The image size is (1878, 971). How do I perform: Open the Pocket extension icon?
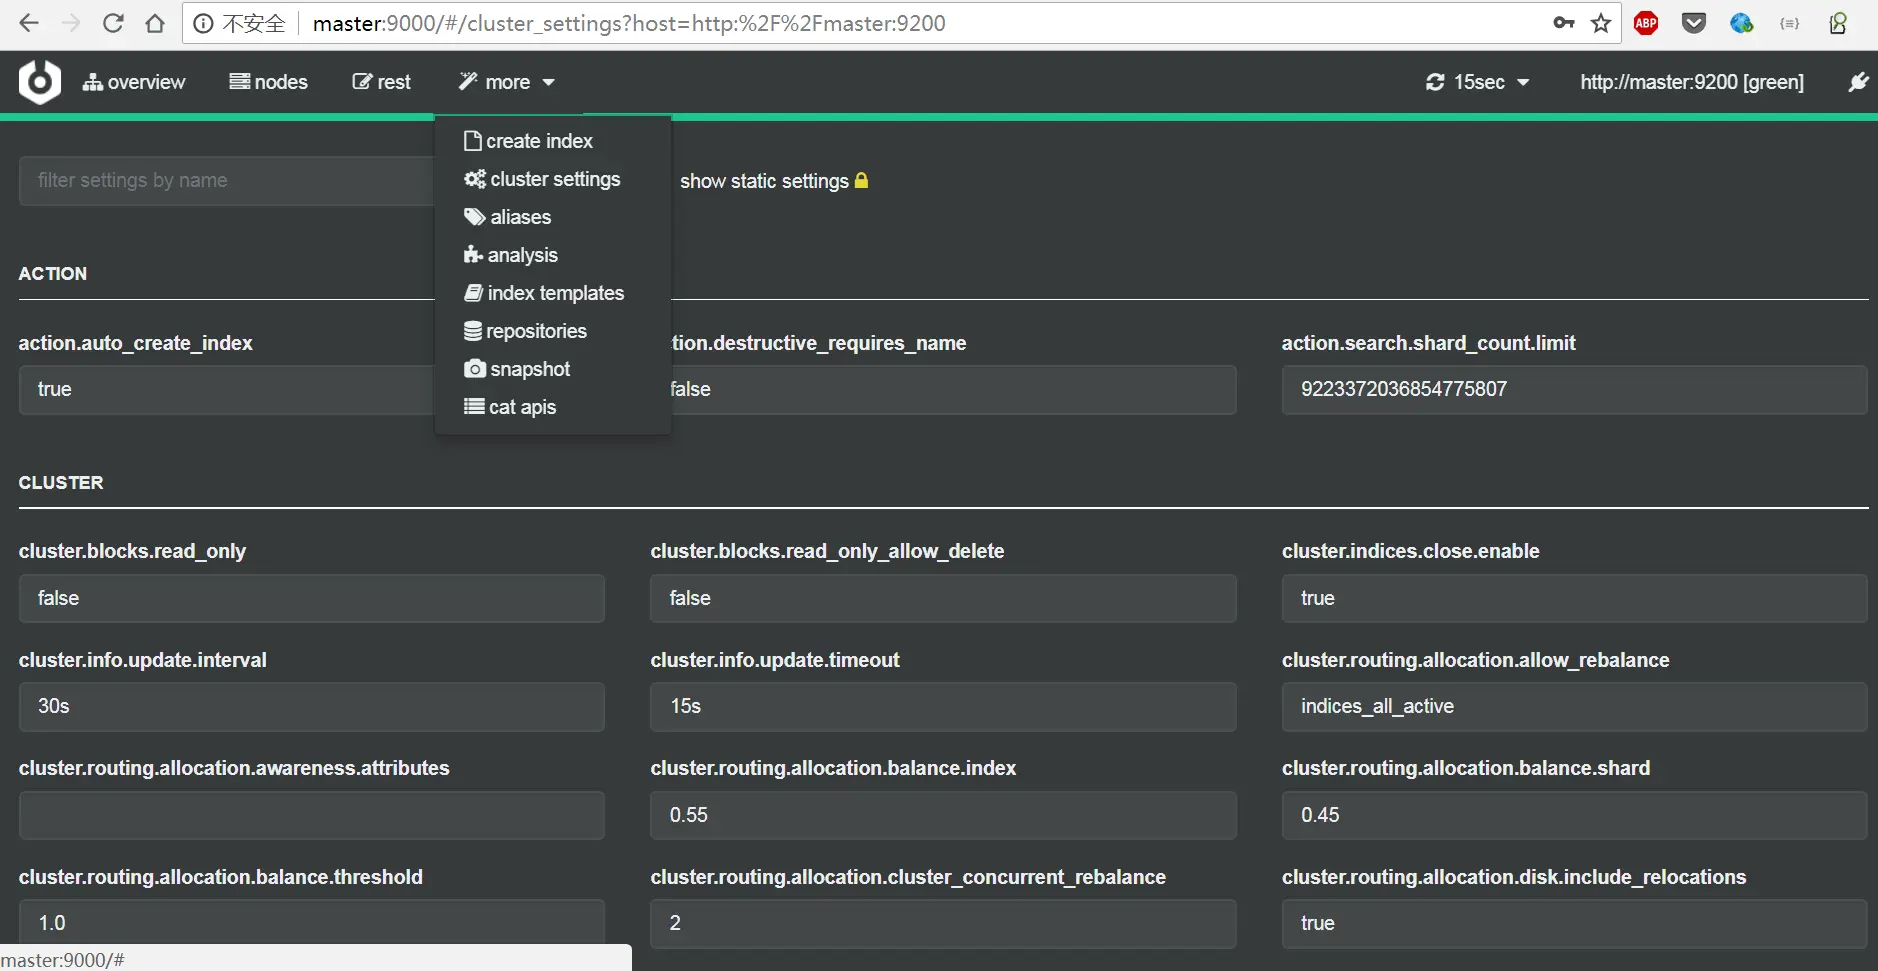1694,23
